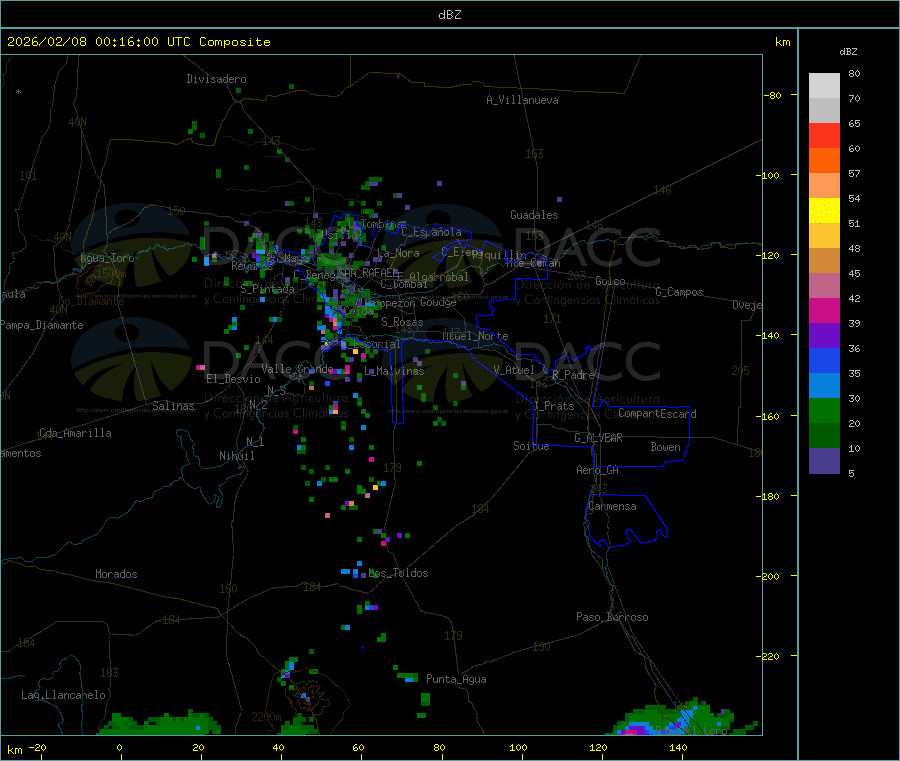The height and width of the screenshot is (761, 900).
Task: Click the -200 km tick on right axis
Action: pyautogui.click(x=768, y=576)
